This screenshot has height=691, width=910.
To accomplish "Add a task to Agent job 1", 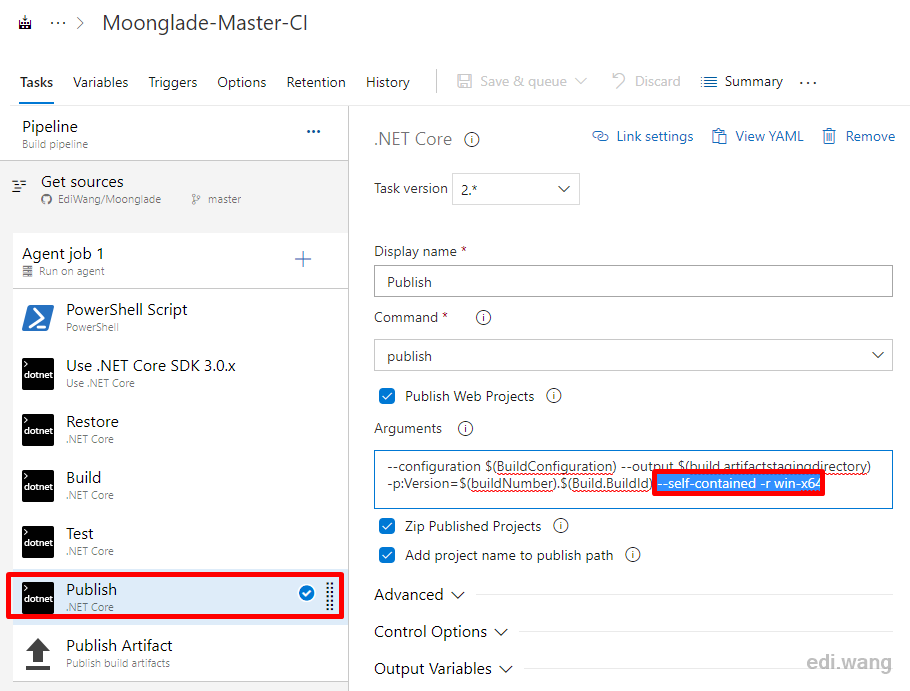I will (x=303, y=259).
